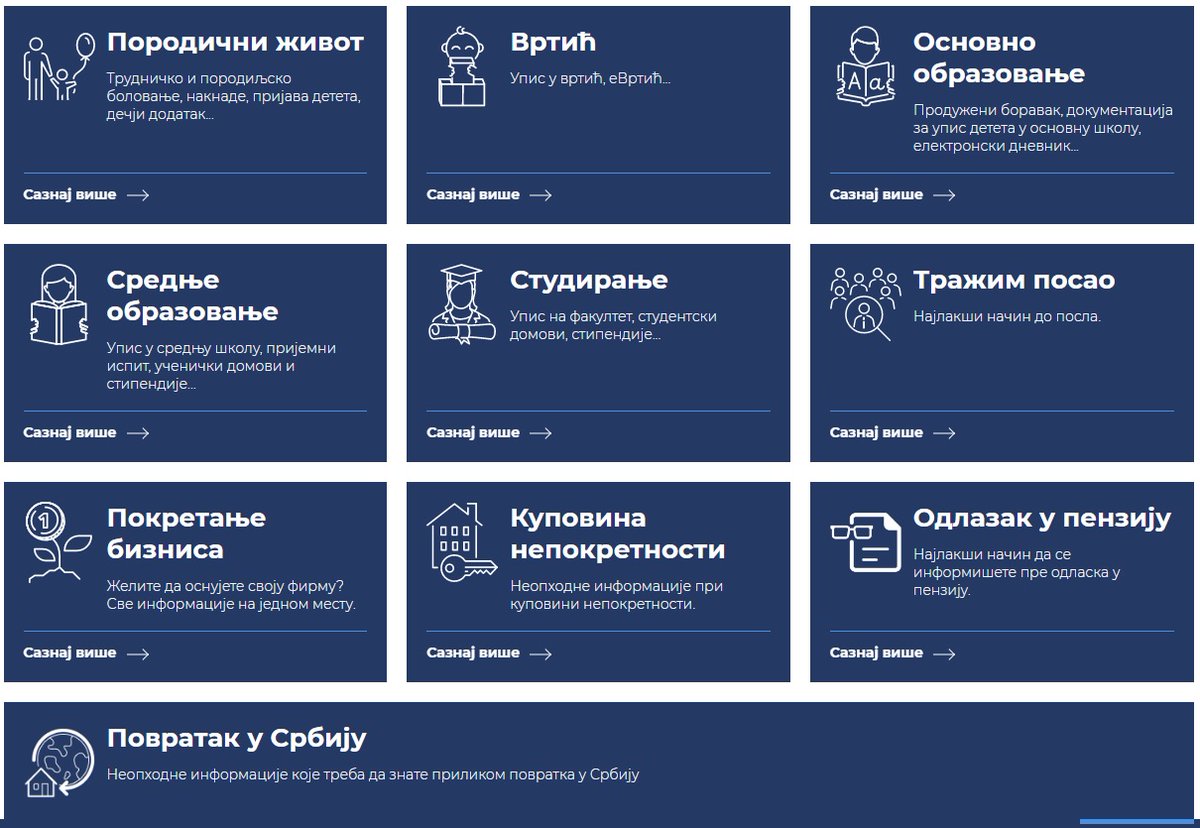Open the Основно образовање heading
This screenshot has width=1200, height=828.
(999, 58)
